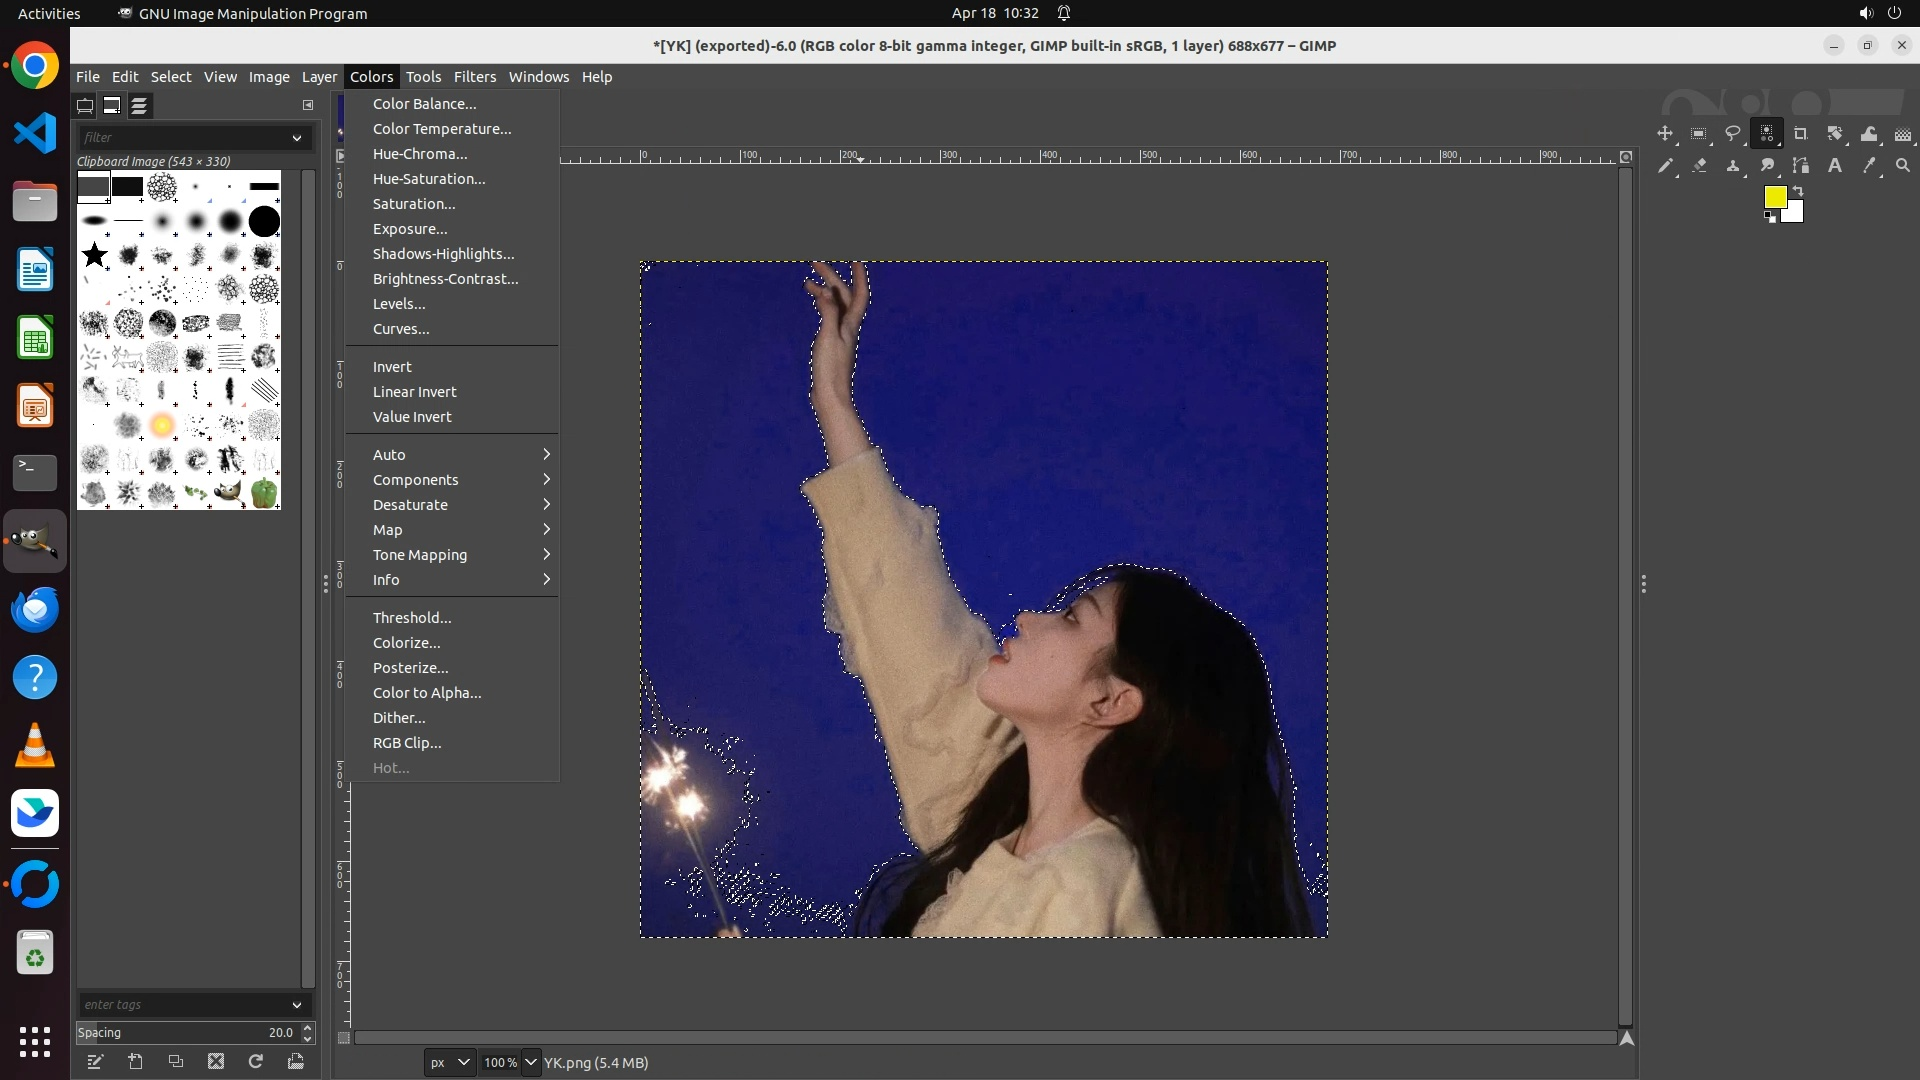Click the Duplicate brush icon
Image resolution: width=1920 pixels, height=1080 pixels.
pos(176,1062)
